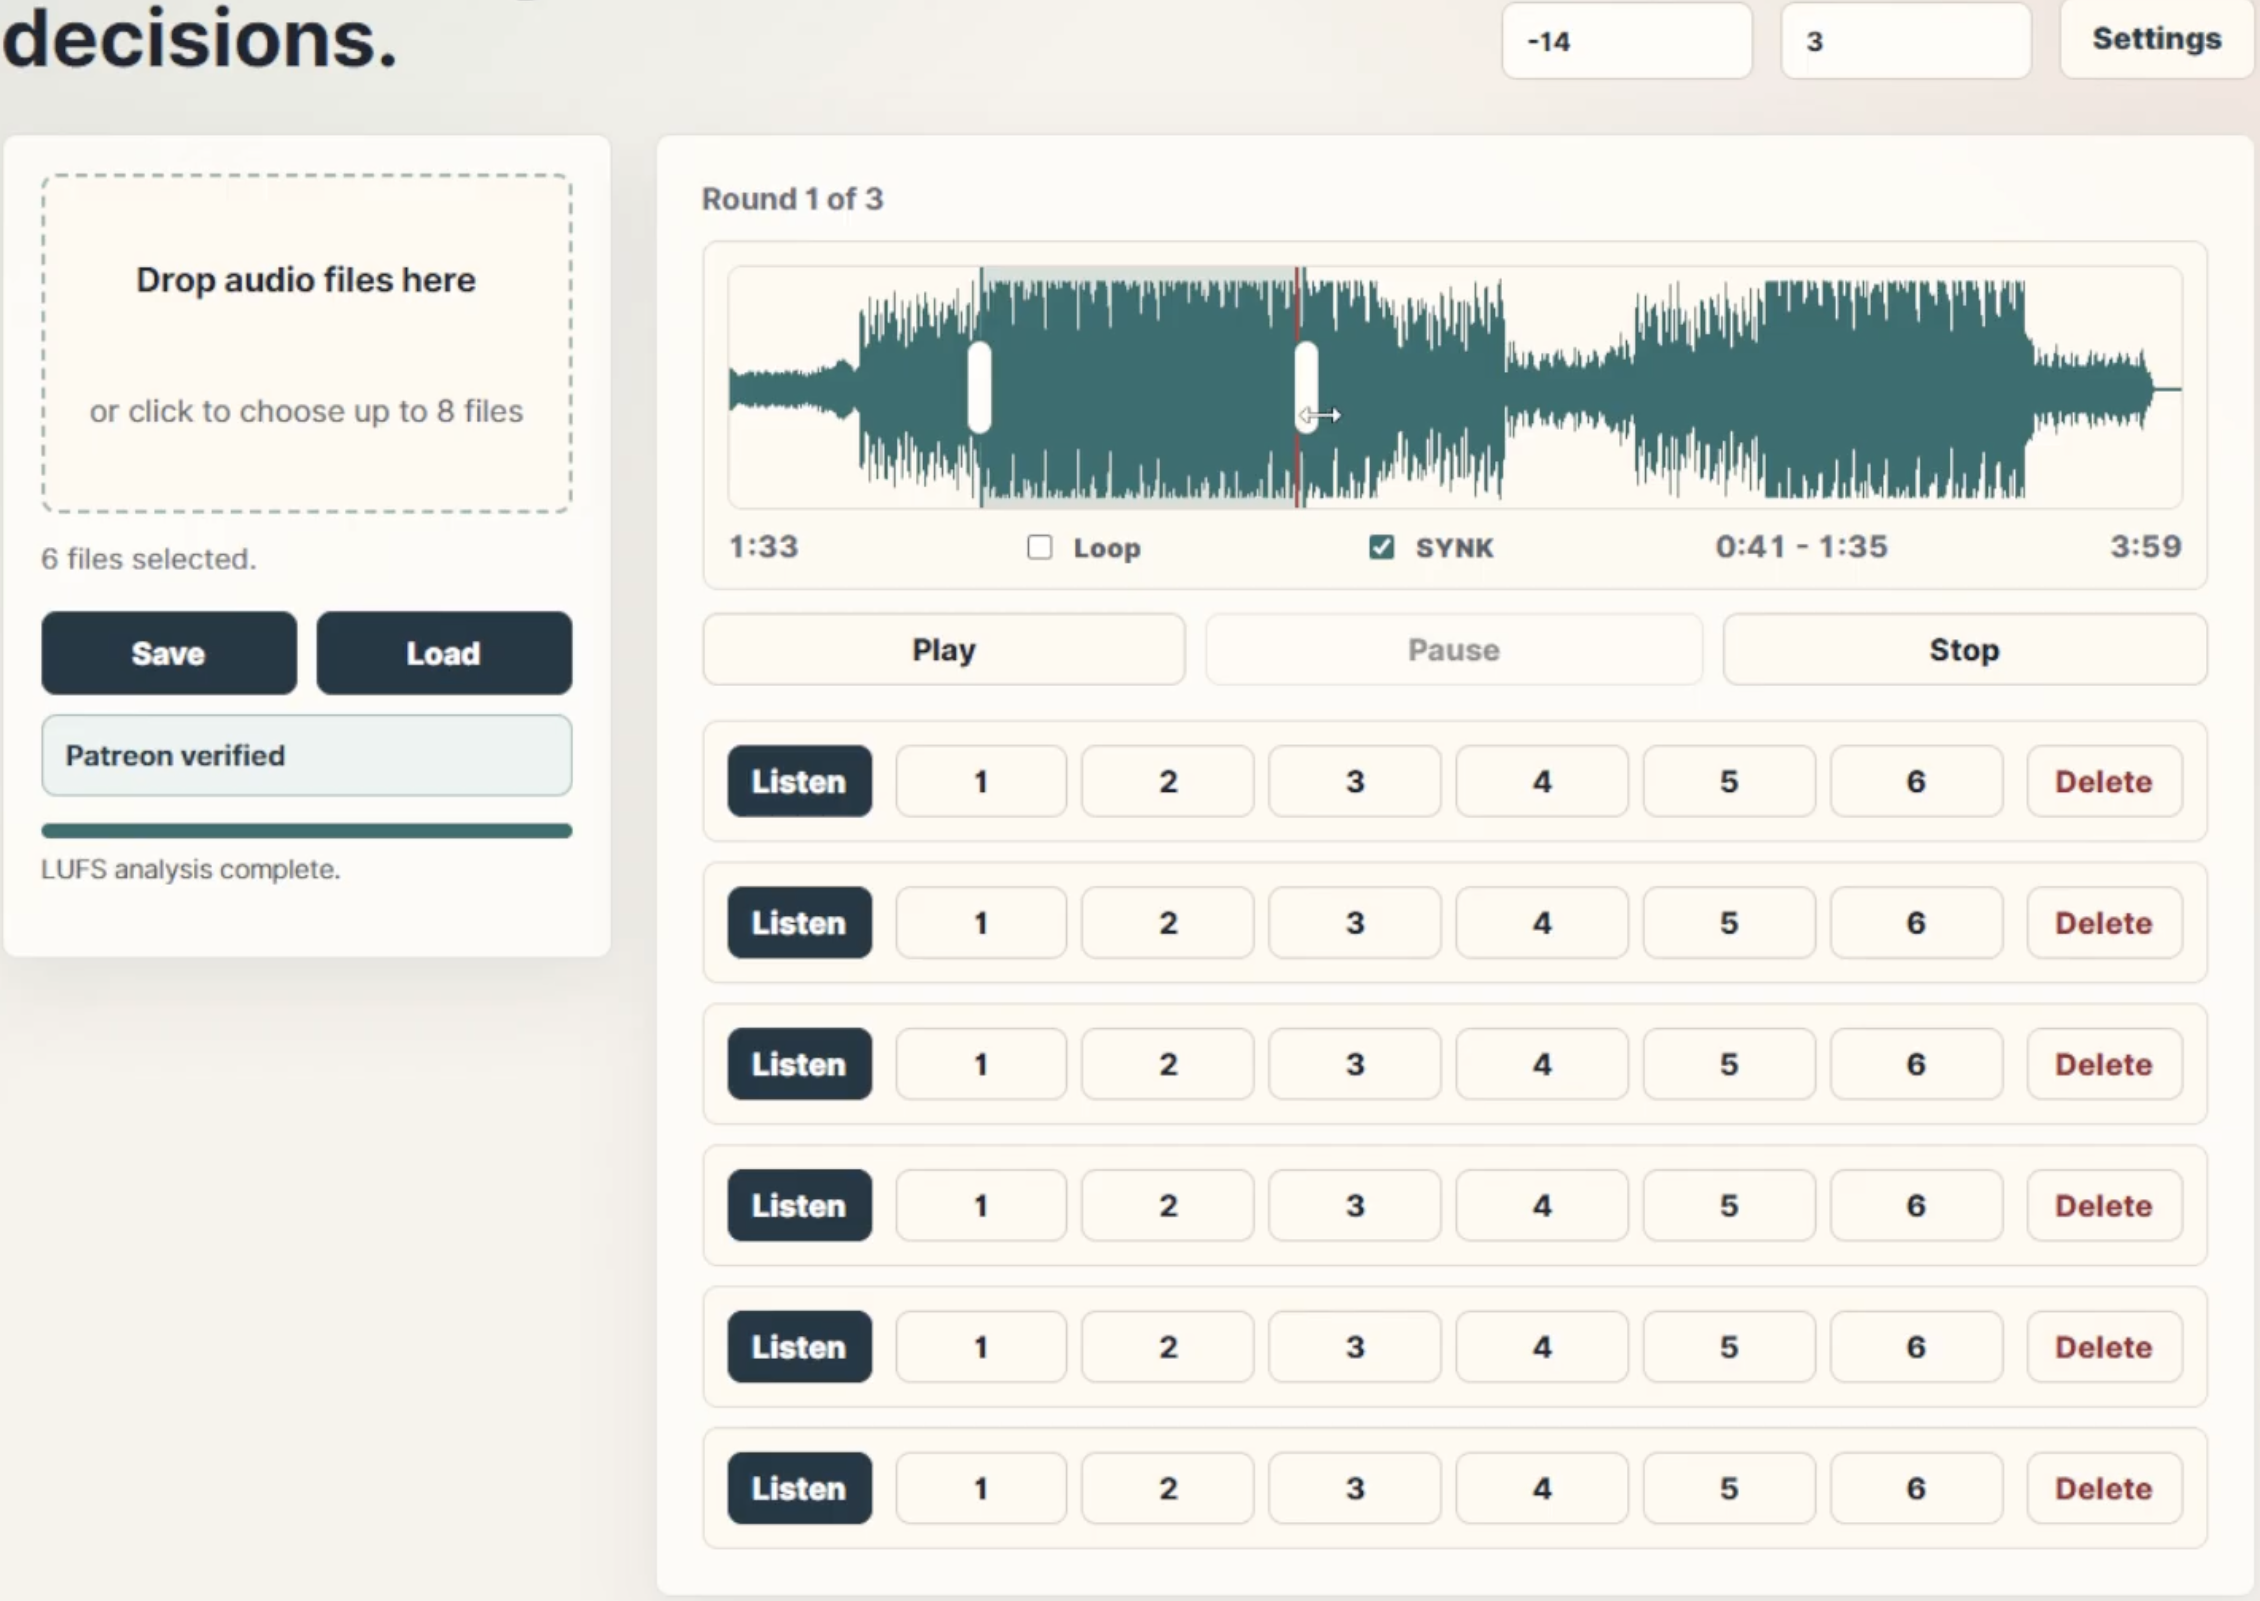This screenshot has height=1601, width=2260.
Task: Click the Drop audio files here zone
Action: [x=306, y=343]
